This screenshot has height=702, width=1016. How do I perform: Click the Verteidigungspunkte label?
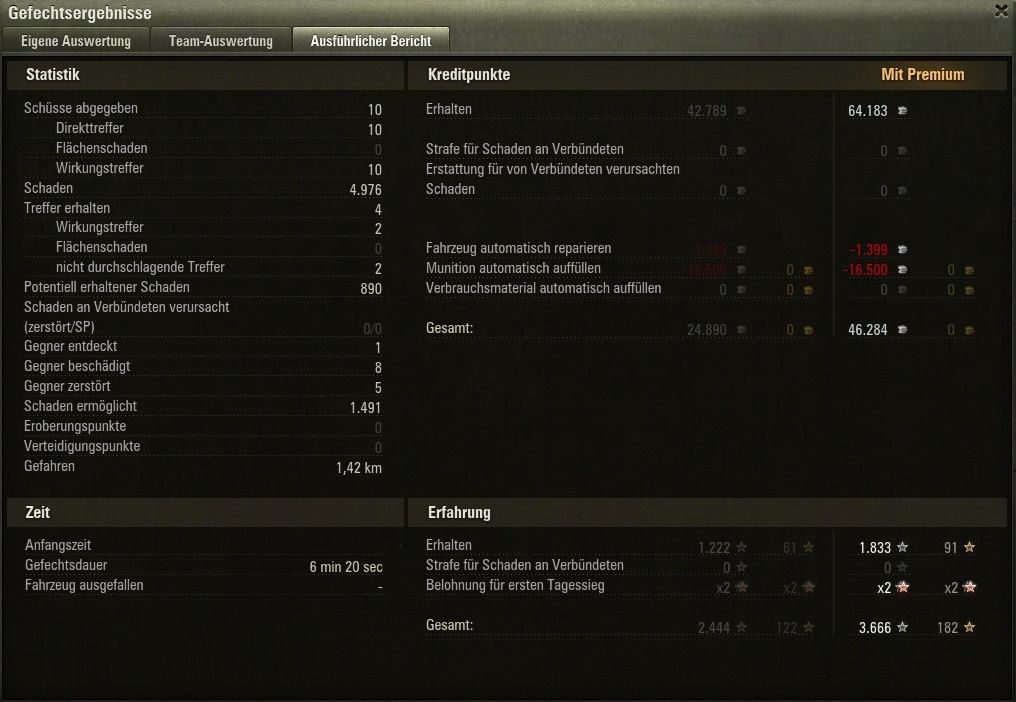coord(82,447)
